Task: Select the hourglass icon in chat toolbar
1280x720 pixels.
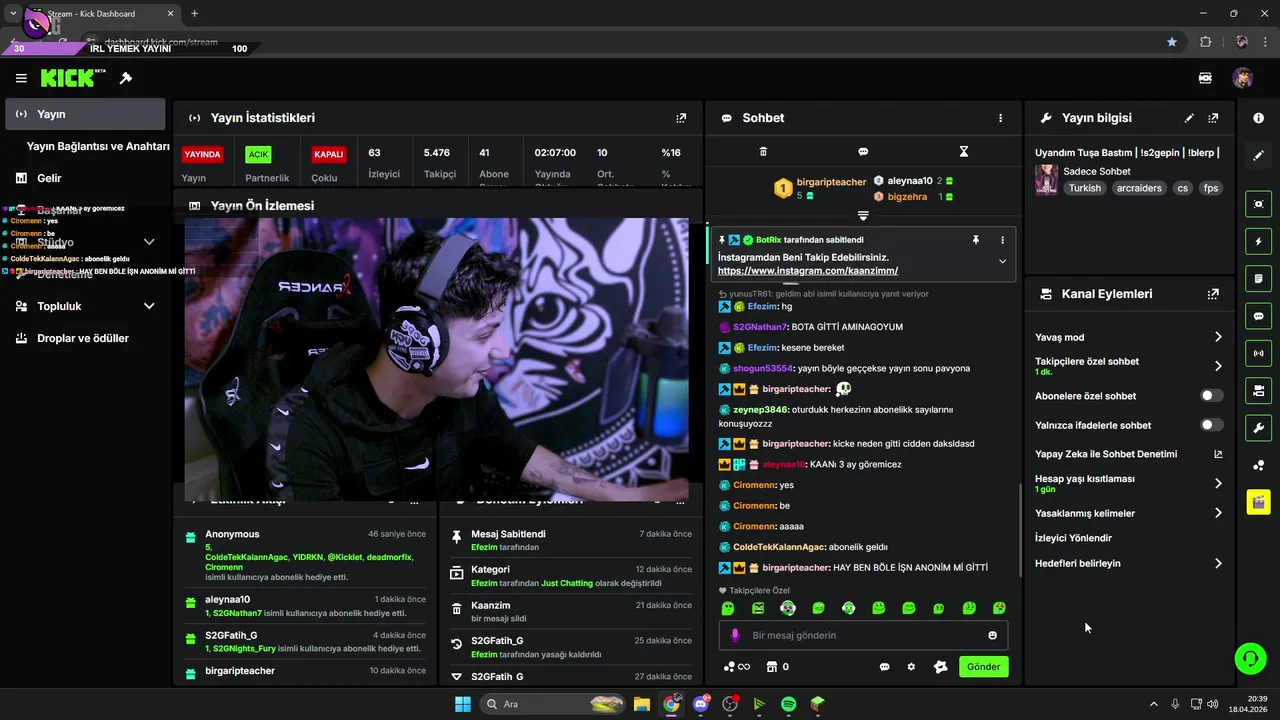Action: tap(964, 152)
